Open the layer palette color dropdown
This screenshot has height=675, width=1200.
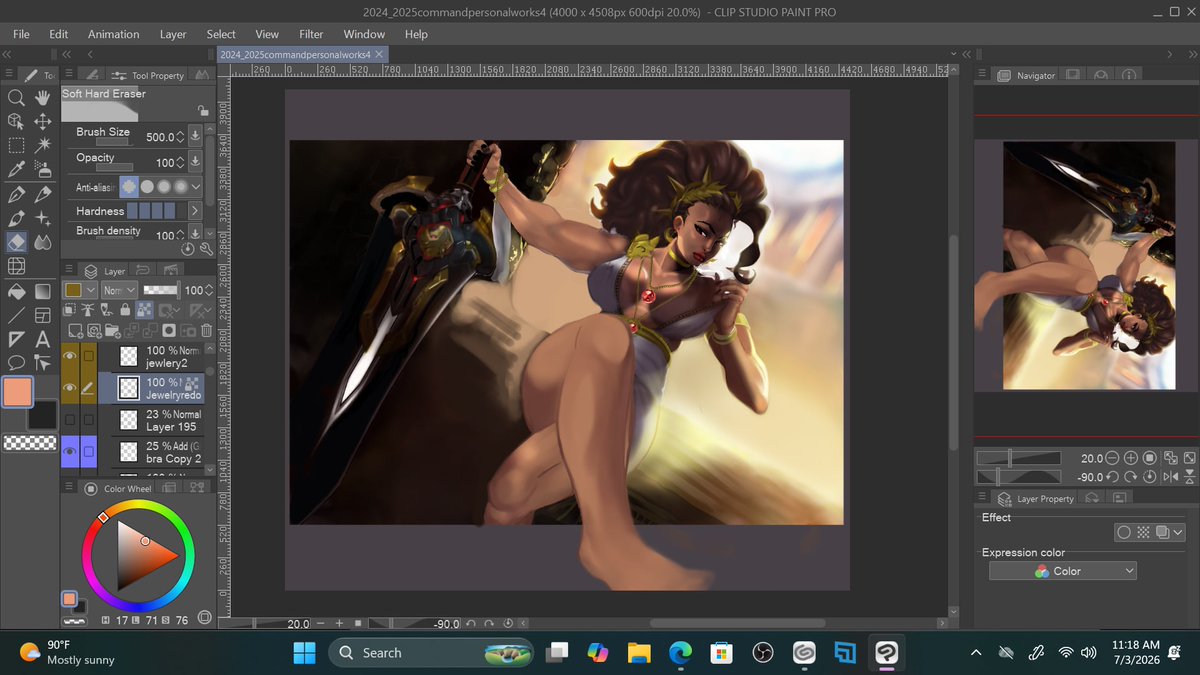click(x=80, y=290)
